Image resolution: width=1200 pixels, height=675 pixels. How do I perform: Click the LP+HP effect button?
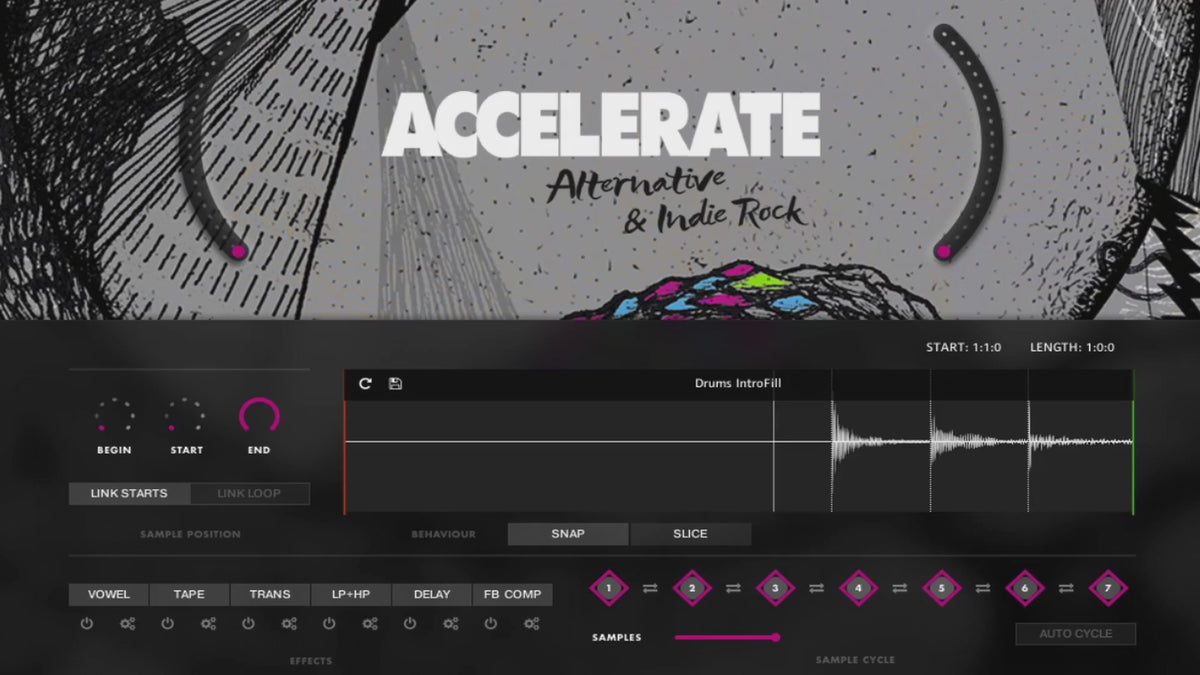click(351, 595)
